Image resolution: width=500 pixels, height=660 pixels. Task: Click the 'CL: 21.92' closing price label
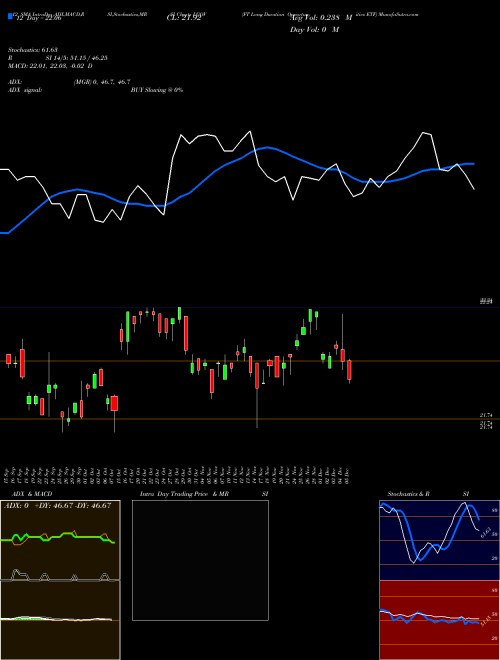click(184, 18)
